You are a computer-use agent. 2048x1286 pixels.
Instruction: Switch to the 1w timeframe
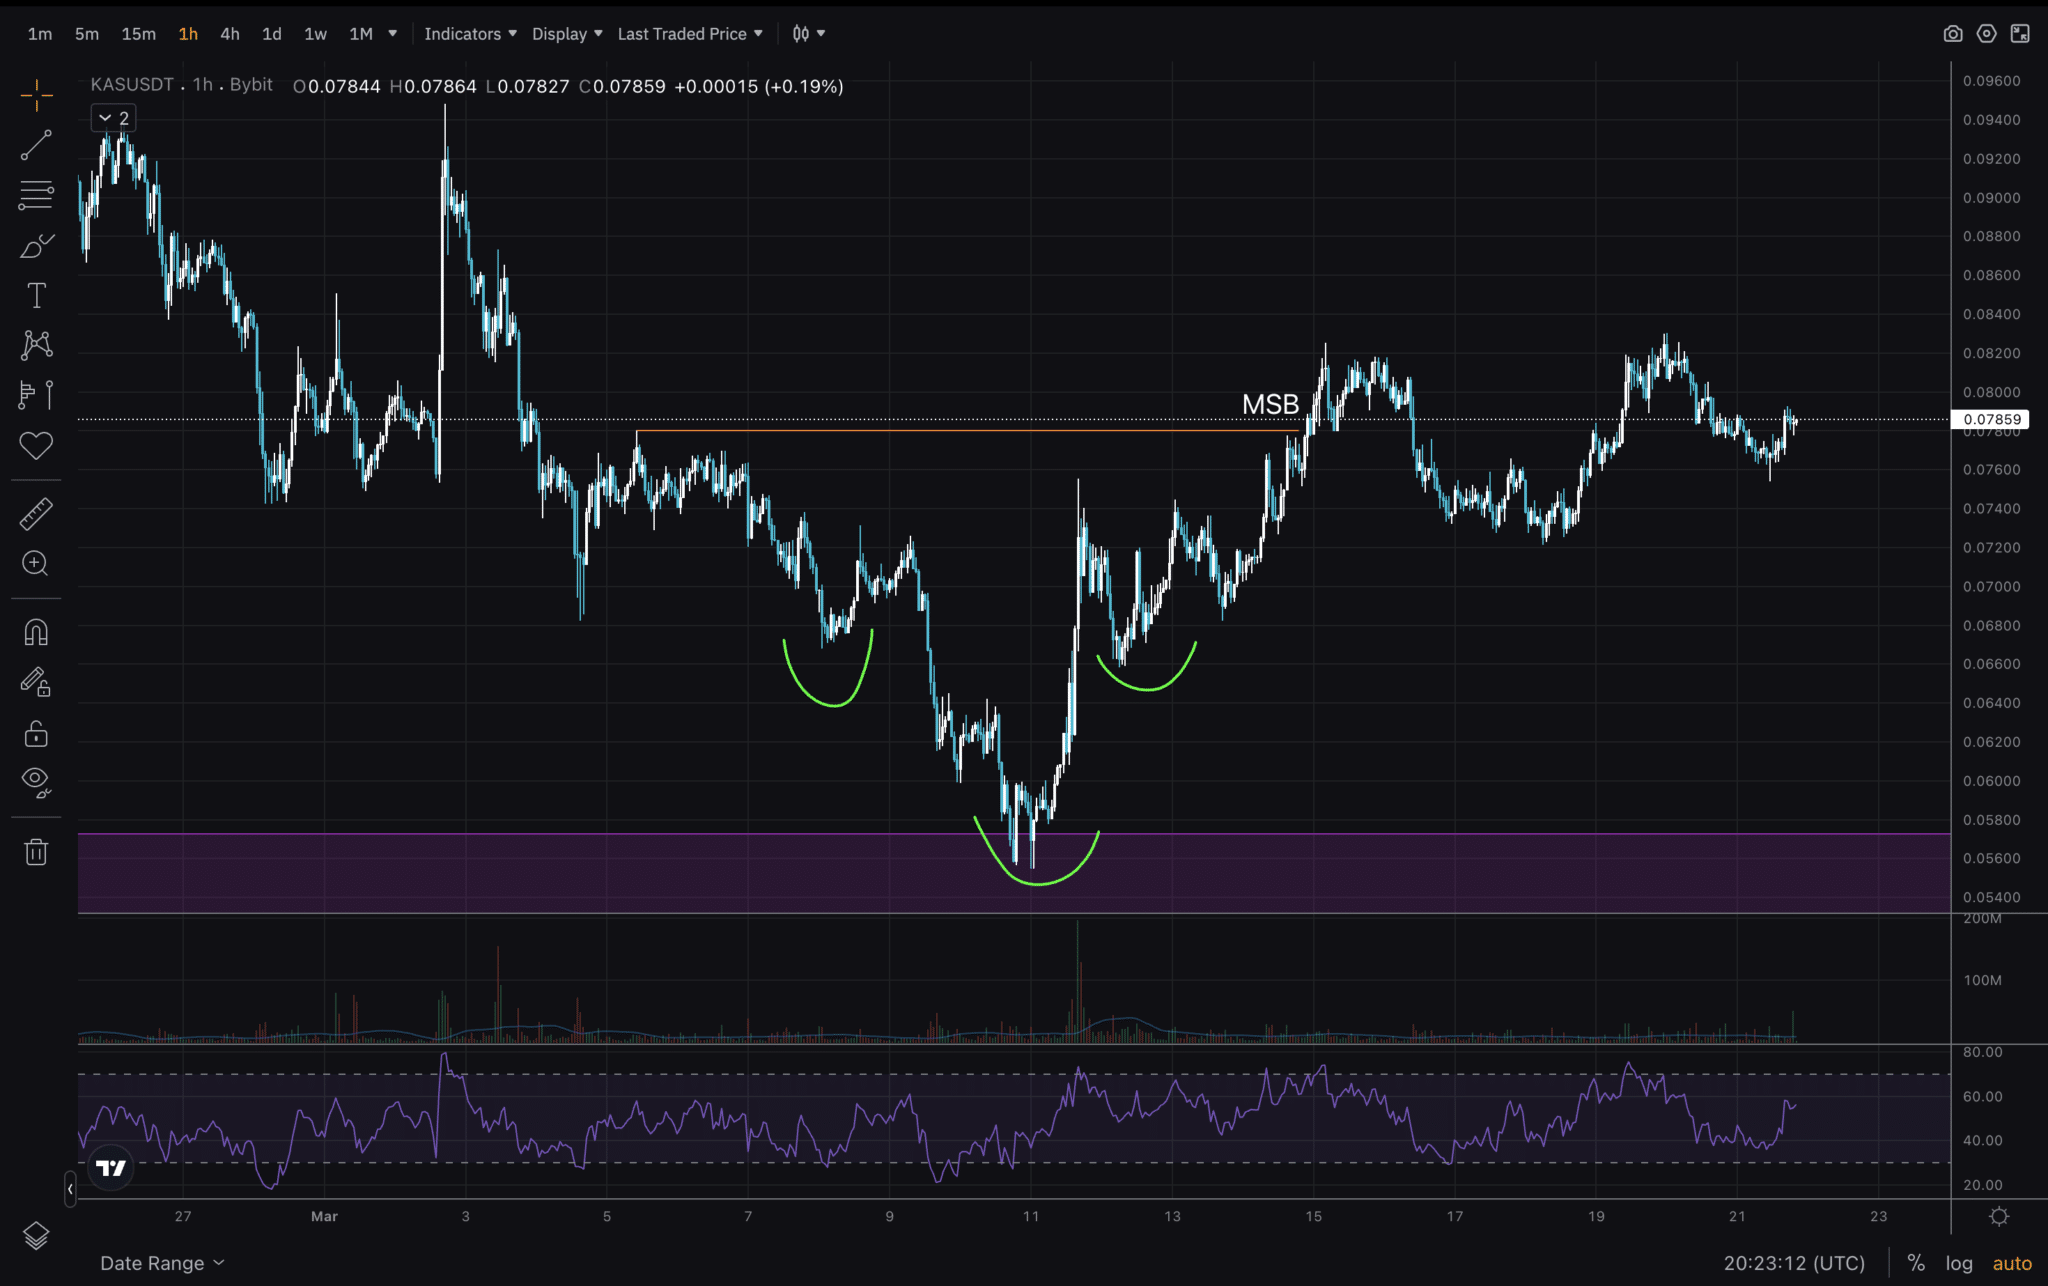(316, 34)
